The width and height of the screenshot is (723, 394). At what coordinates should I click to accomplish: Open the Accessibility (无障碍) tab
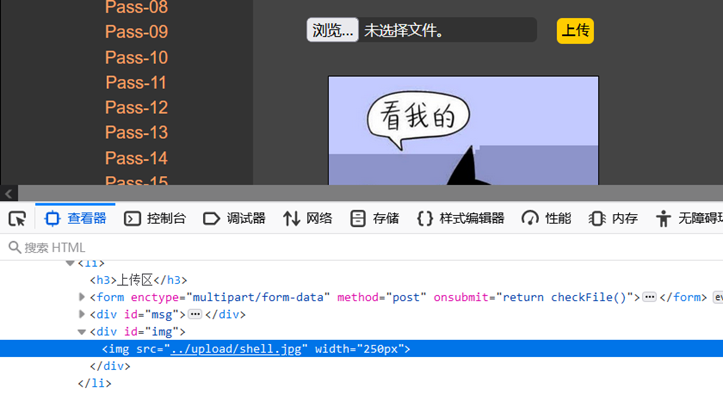(x=688, y=218)
